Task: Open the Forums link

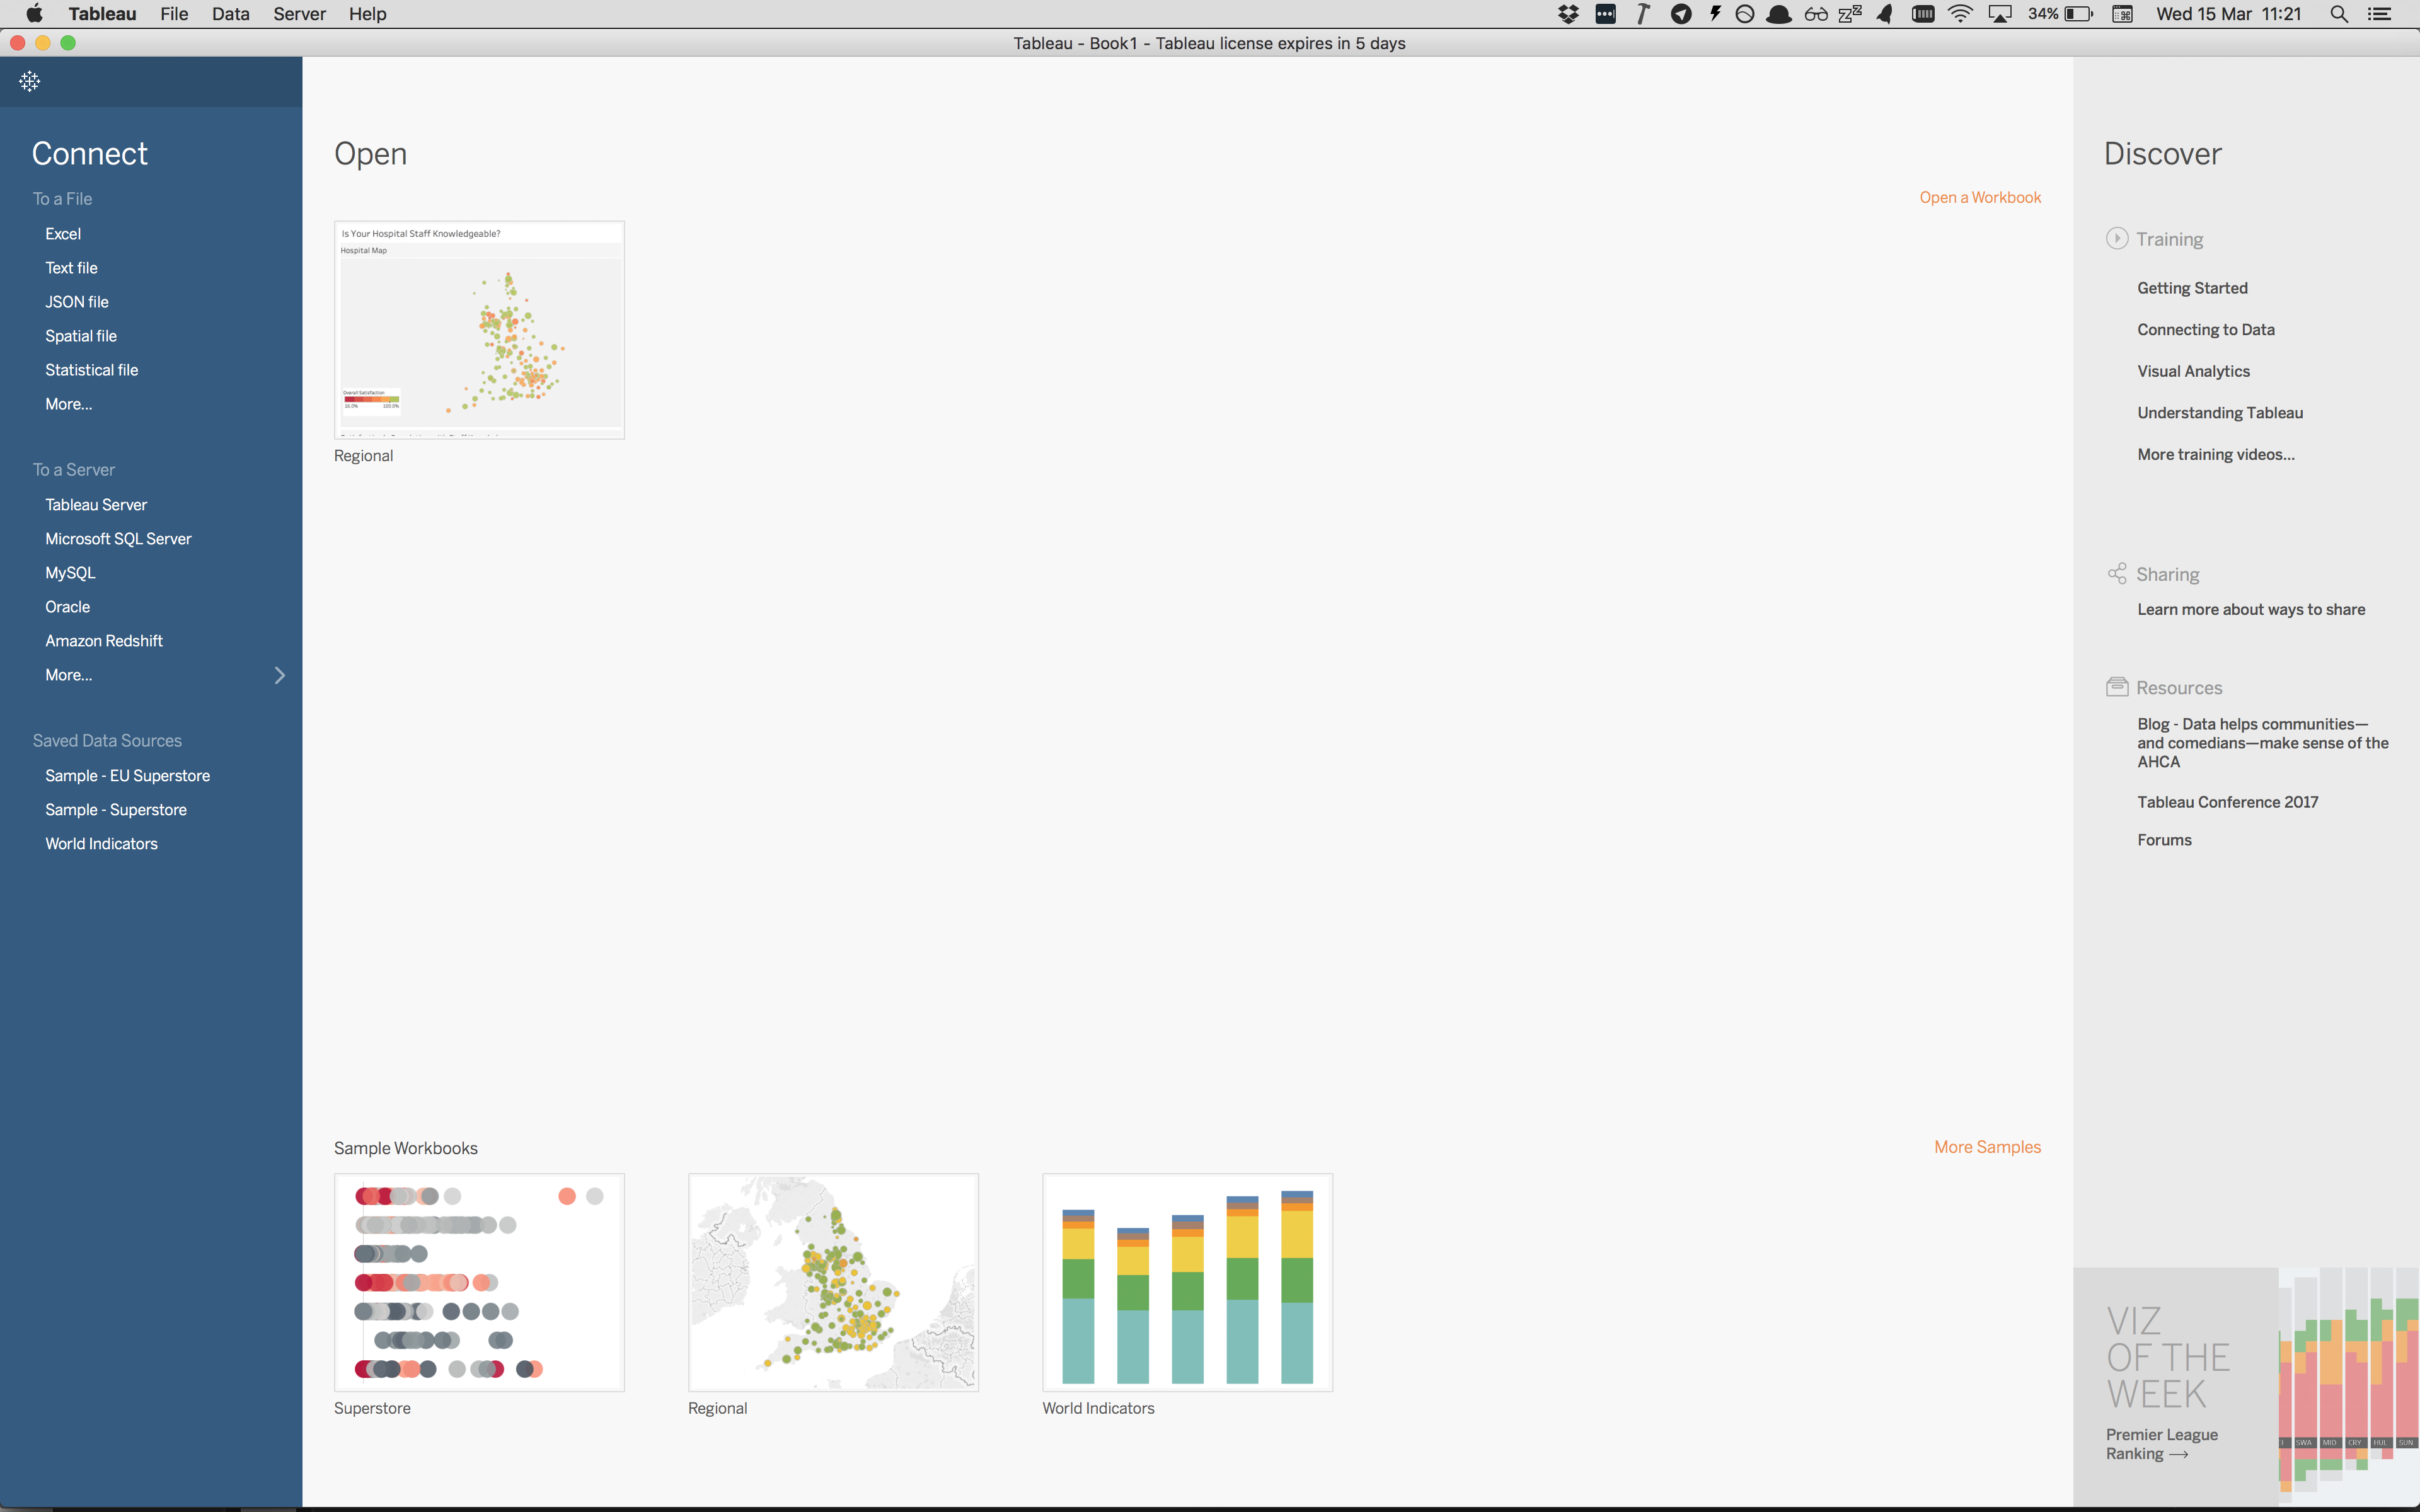Action: 2164,840
